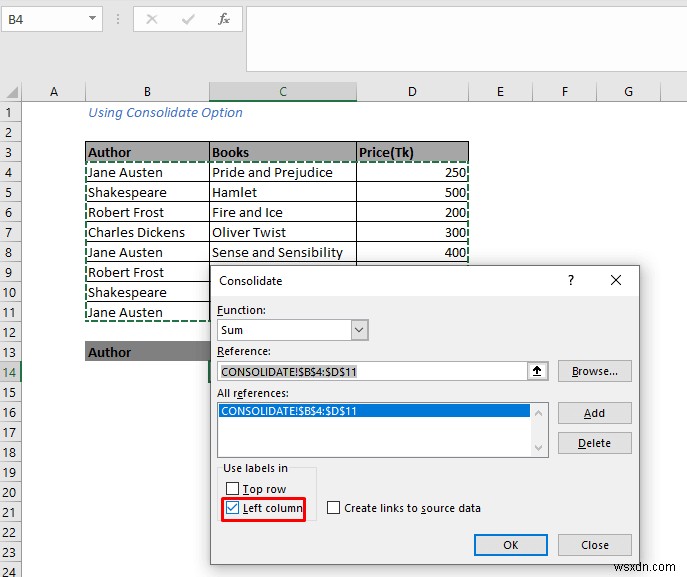Select the column E header

[500, 92]
